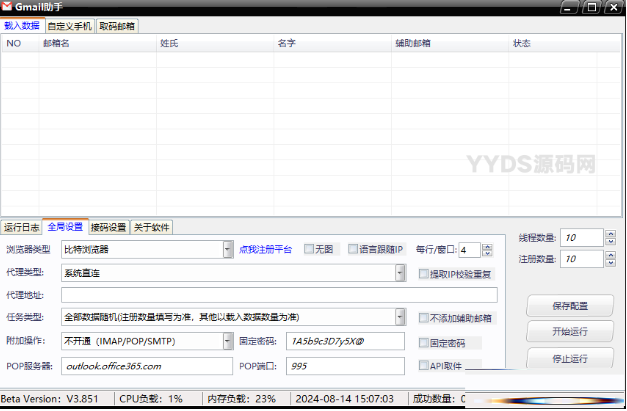
Task: Select the 全局设置 tab
Action: point(65,227)
